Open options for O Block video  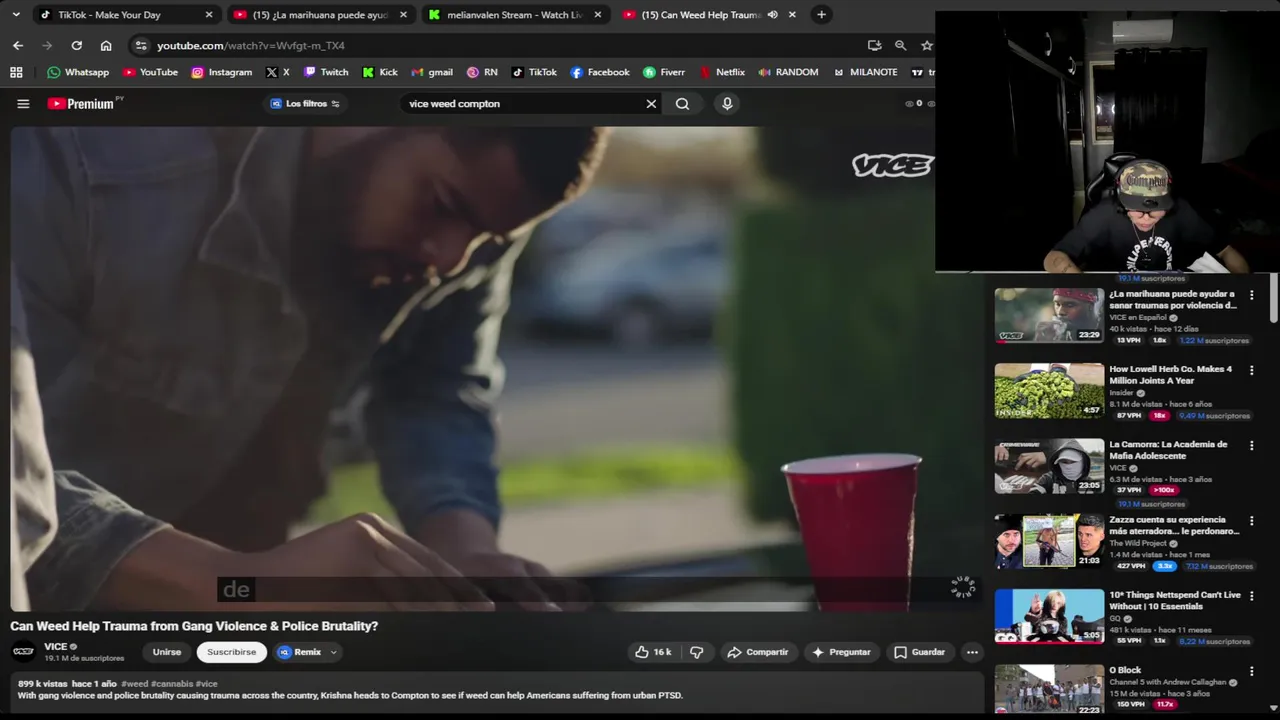click(1251, 672)
